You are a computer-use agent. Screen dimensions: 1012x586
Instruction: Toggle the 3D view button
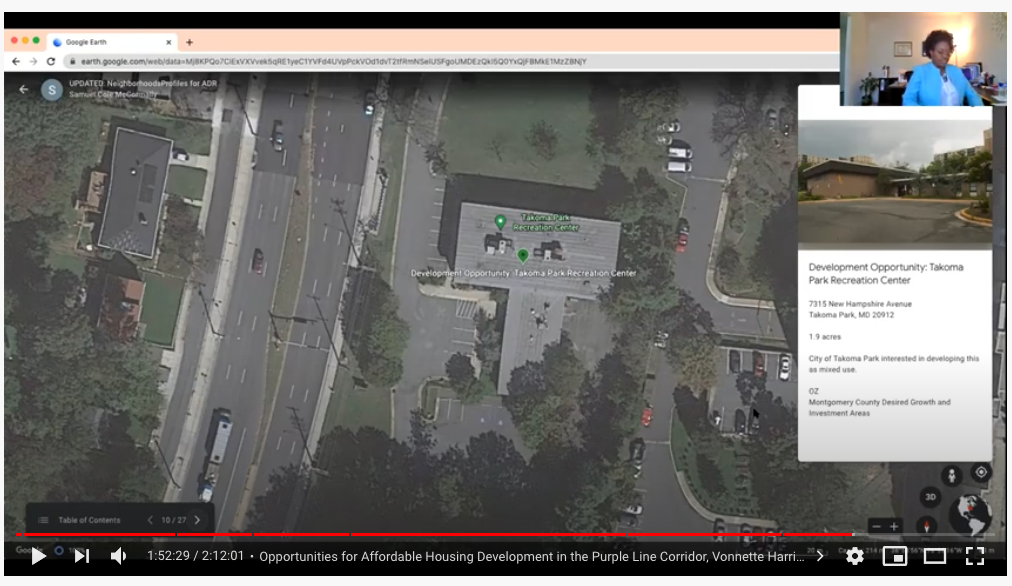tap(930, 497)
